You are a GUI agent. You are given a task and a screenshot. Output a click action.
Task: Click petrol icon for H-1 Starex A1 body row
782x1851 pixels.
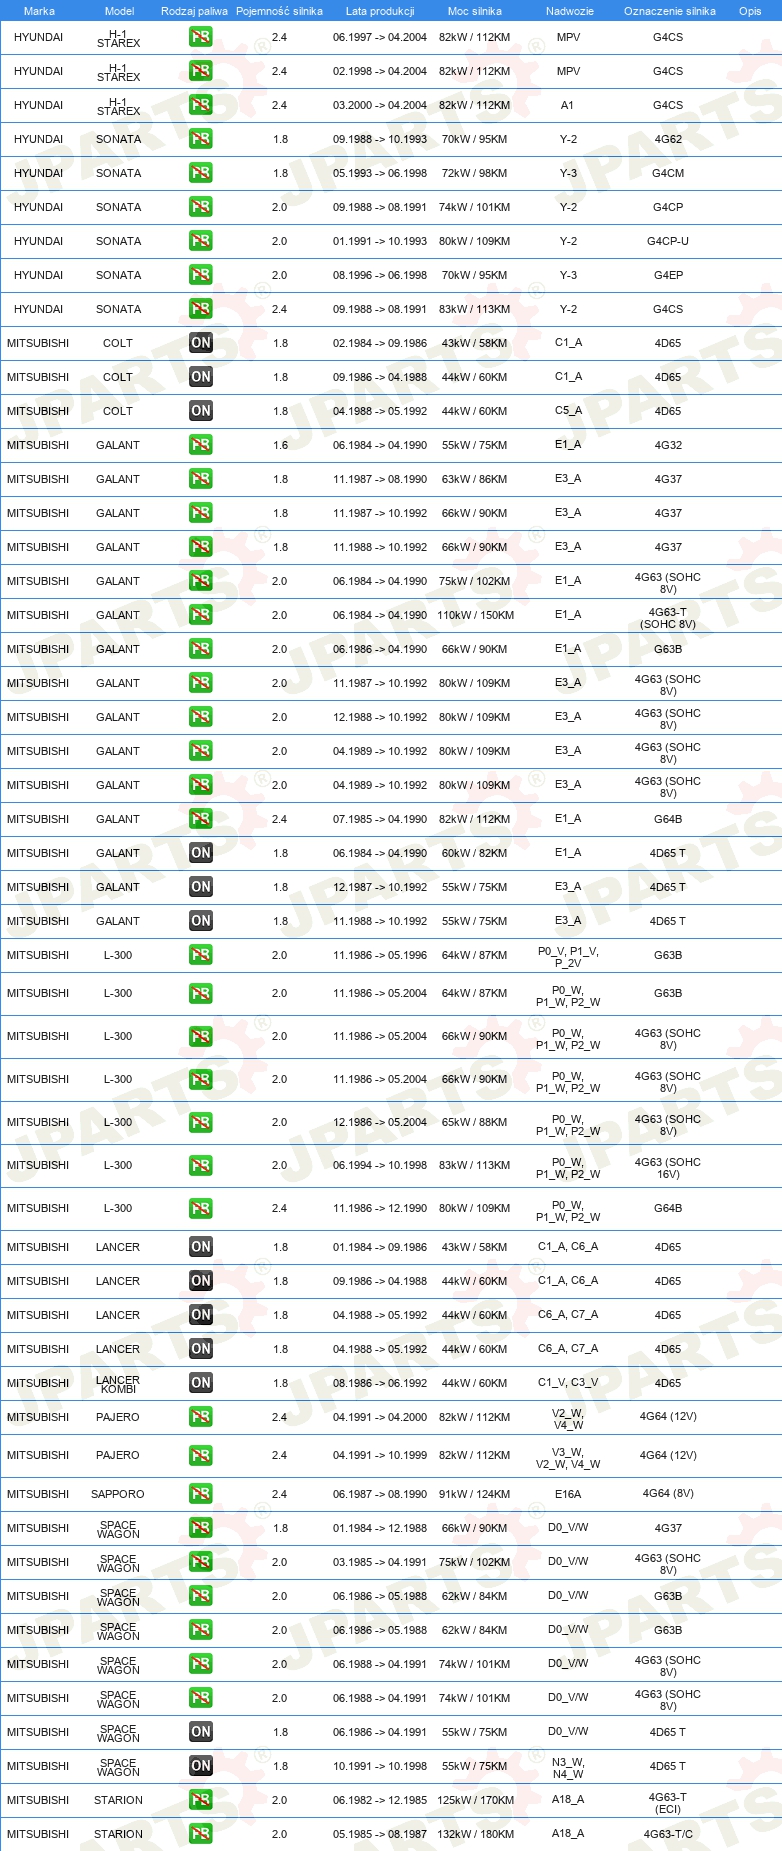[200, 105]
